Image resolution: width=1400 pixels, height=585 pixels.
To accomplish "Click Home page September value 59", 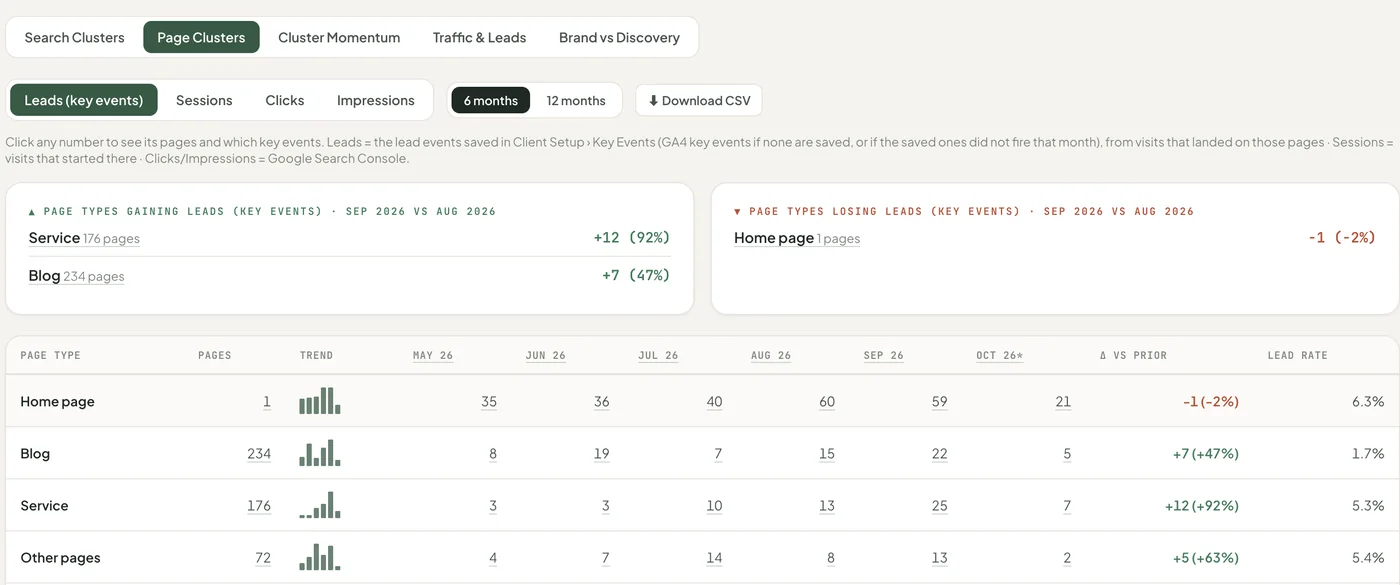I will [939, 402].
